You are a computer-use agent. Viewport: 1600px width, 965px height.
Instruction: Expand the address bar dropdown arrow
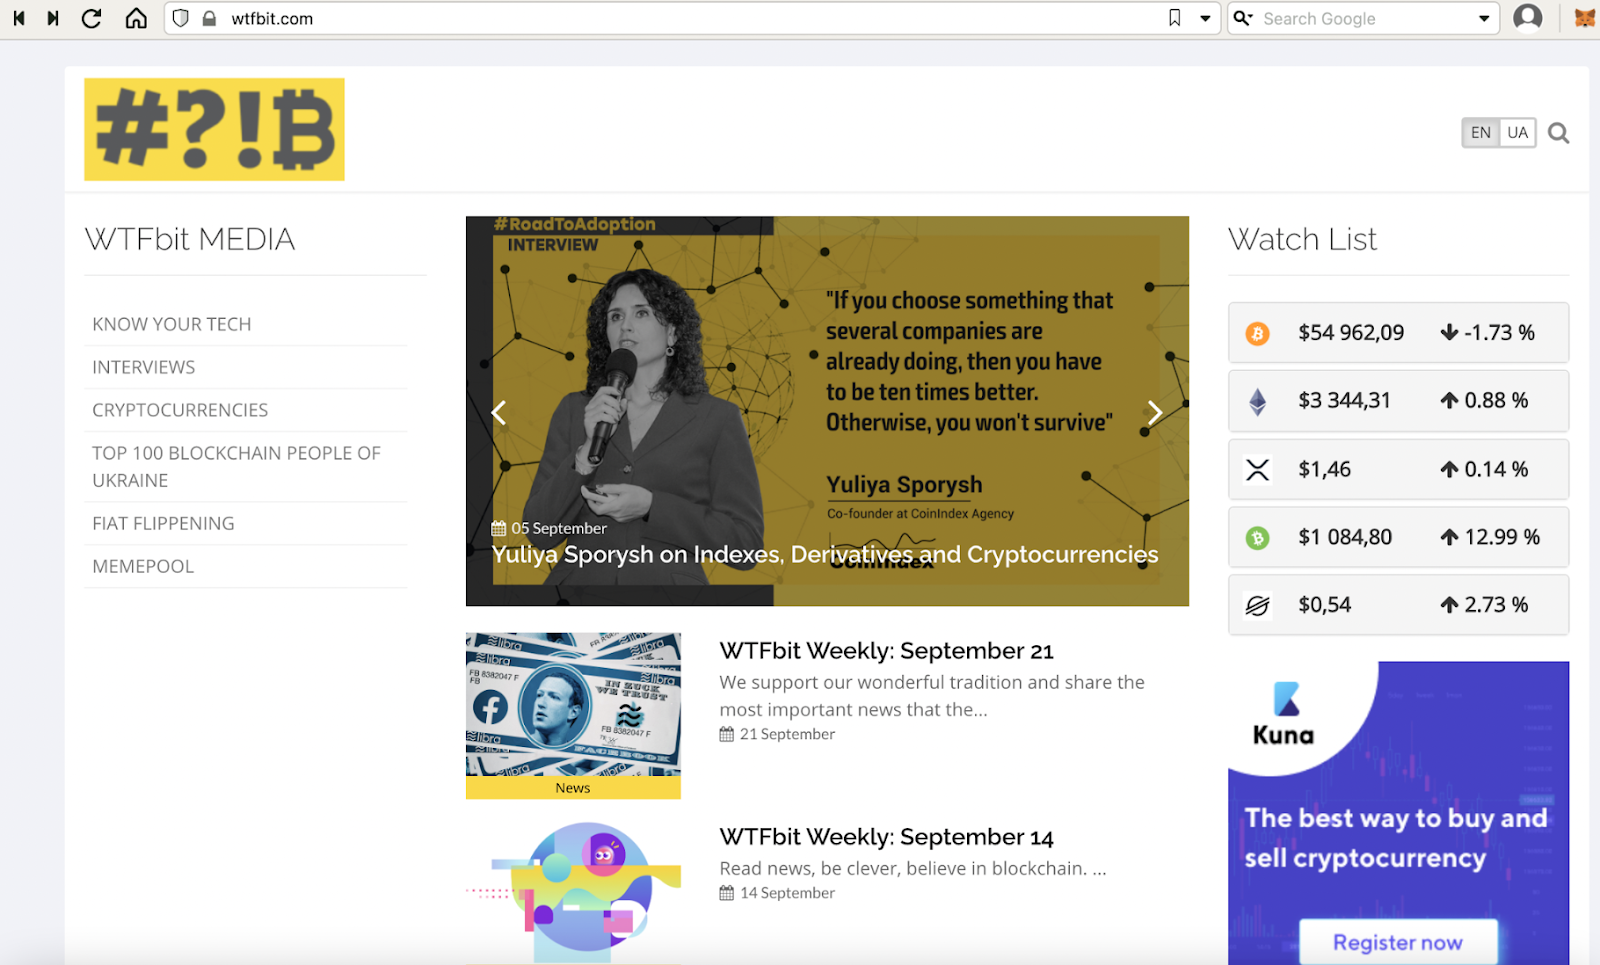click(x=1205, y=19)
